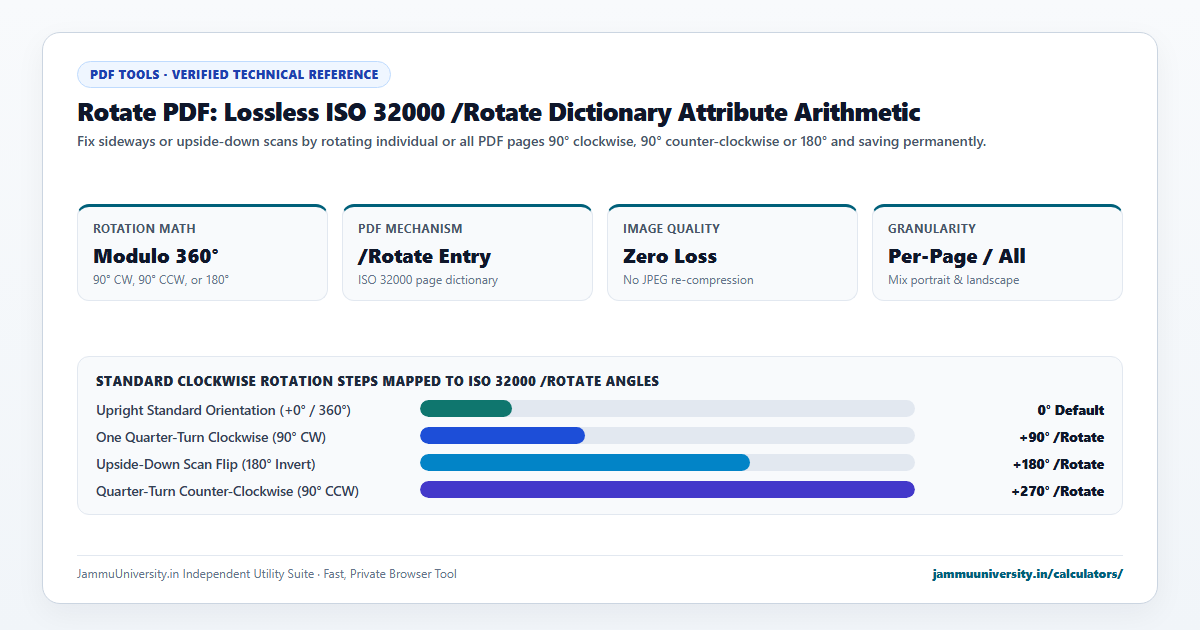Select the "Quarter-Turn Counter-Clockwise (90° CCW)" row label

227,491
